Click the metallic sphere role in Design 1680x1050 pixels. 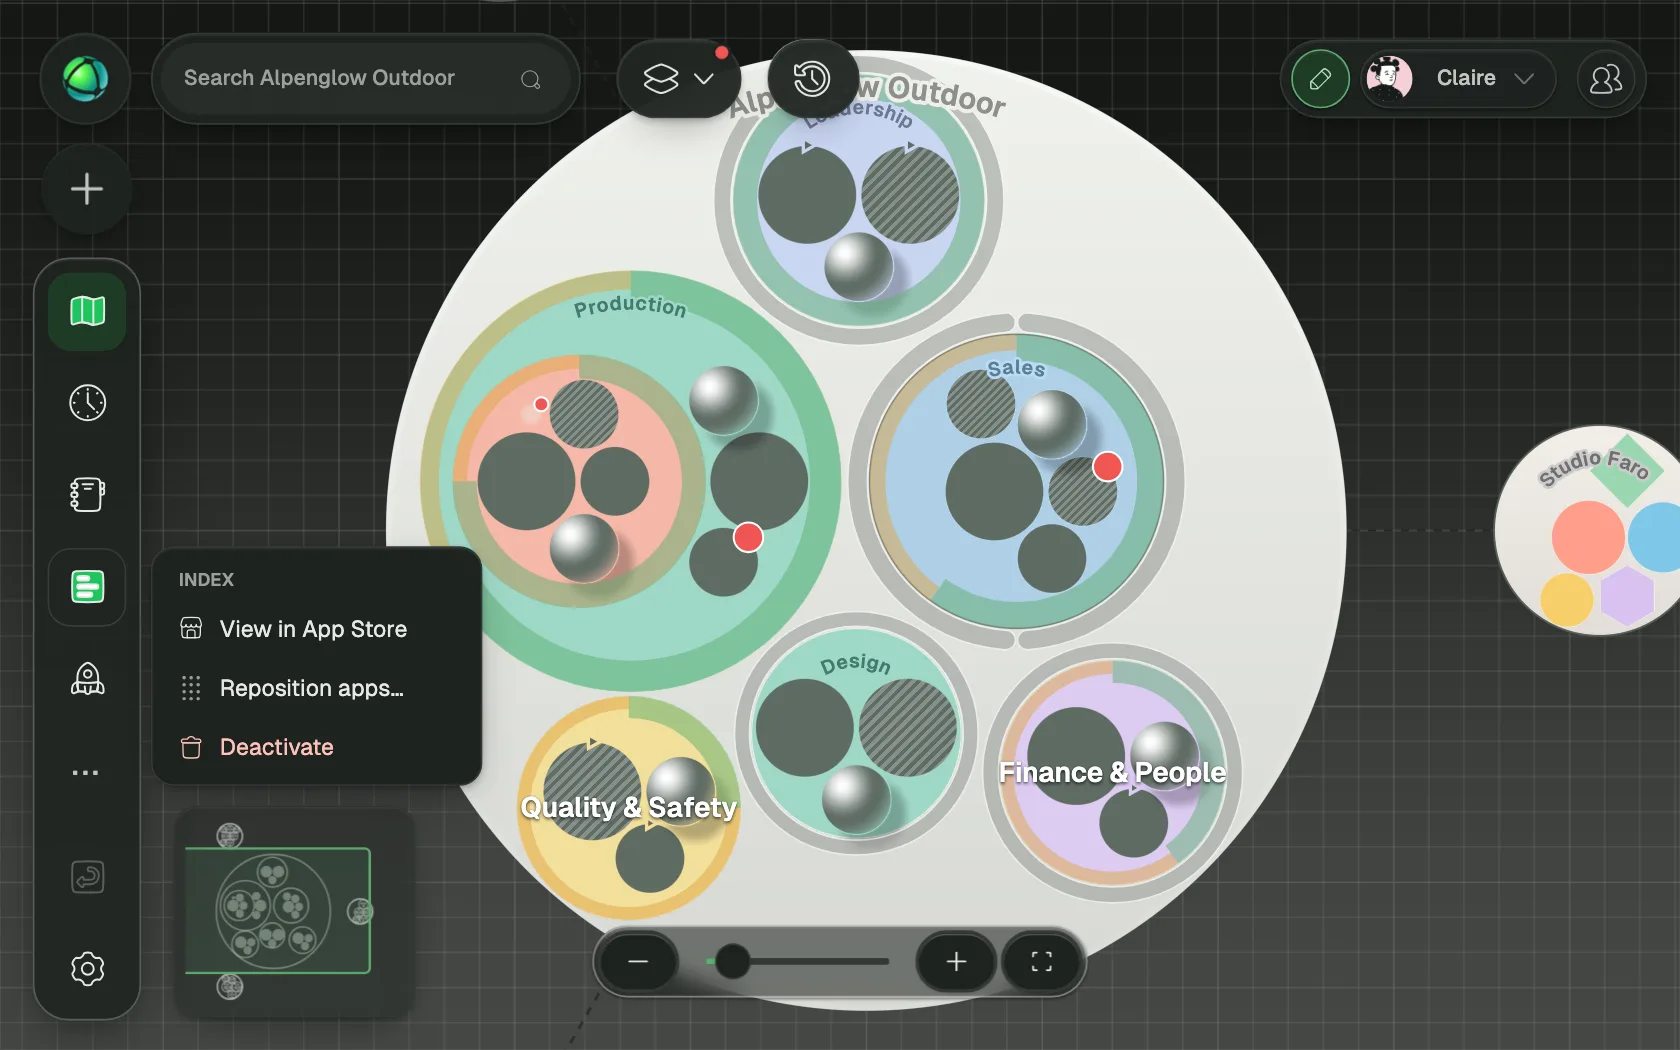coord(856,800)
